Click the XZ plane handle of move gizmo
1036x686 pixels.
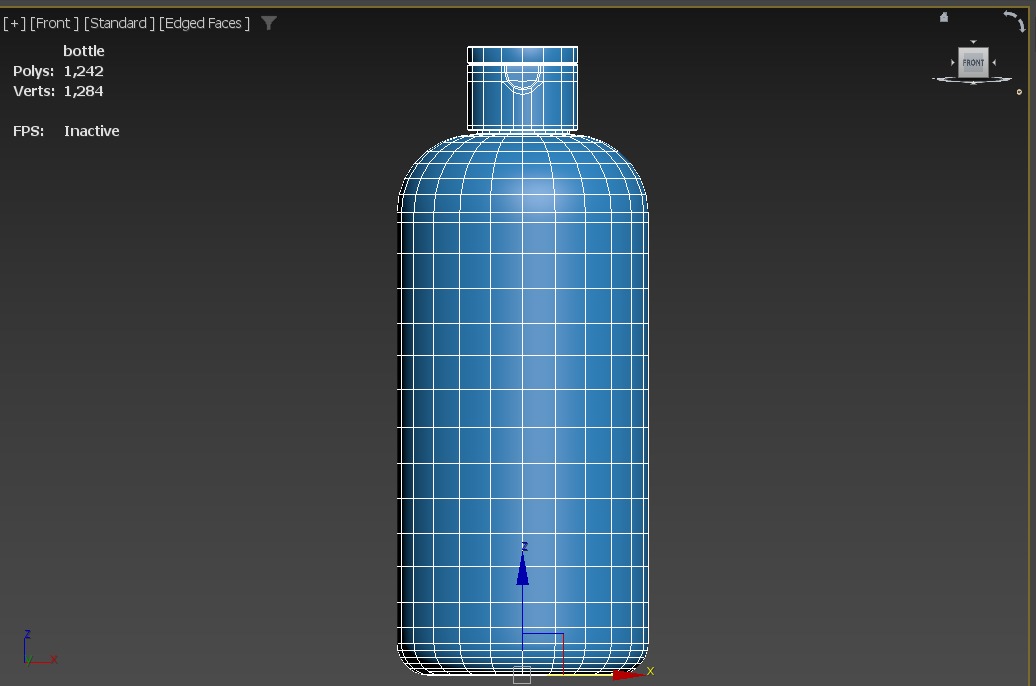[x=543, y=653]
